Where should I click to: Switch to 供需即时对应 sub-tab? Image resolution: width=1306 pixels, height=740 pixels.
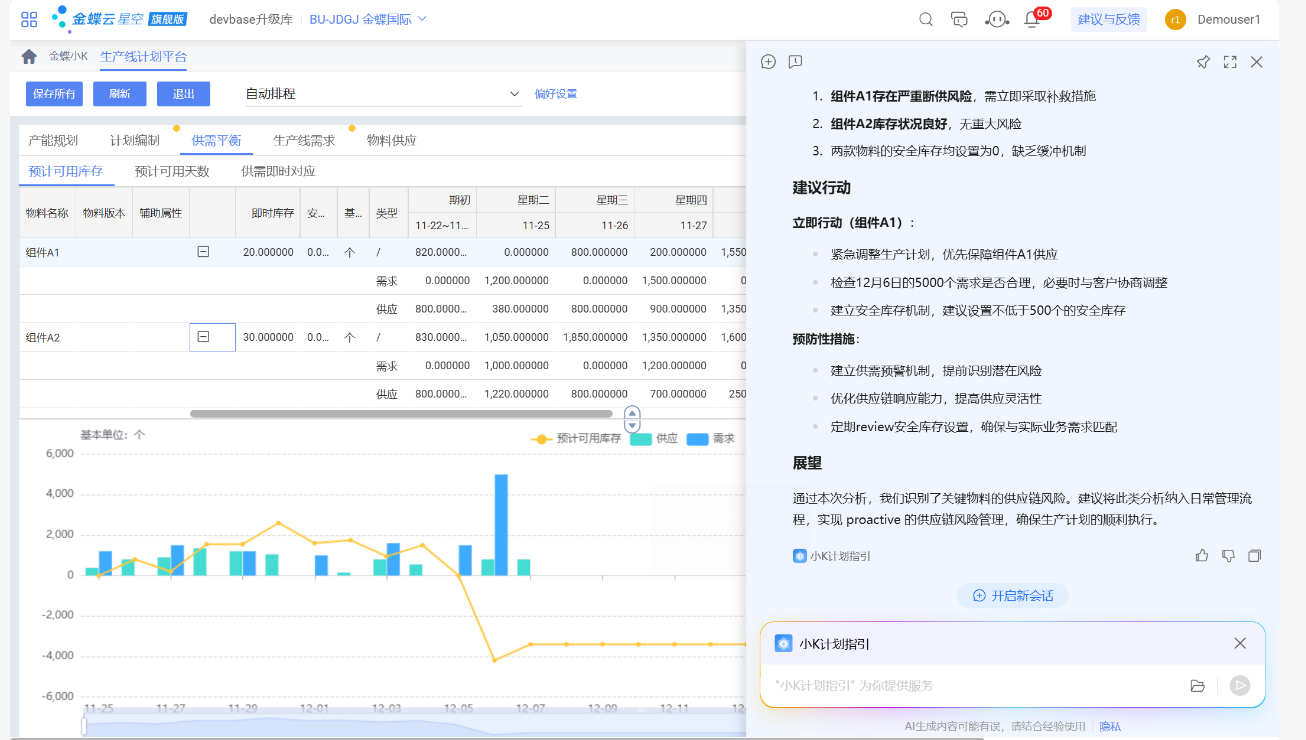[278, 171]
